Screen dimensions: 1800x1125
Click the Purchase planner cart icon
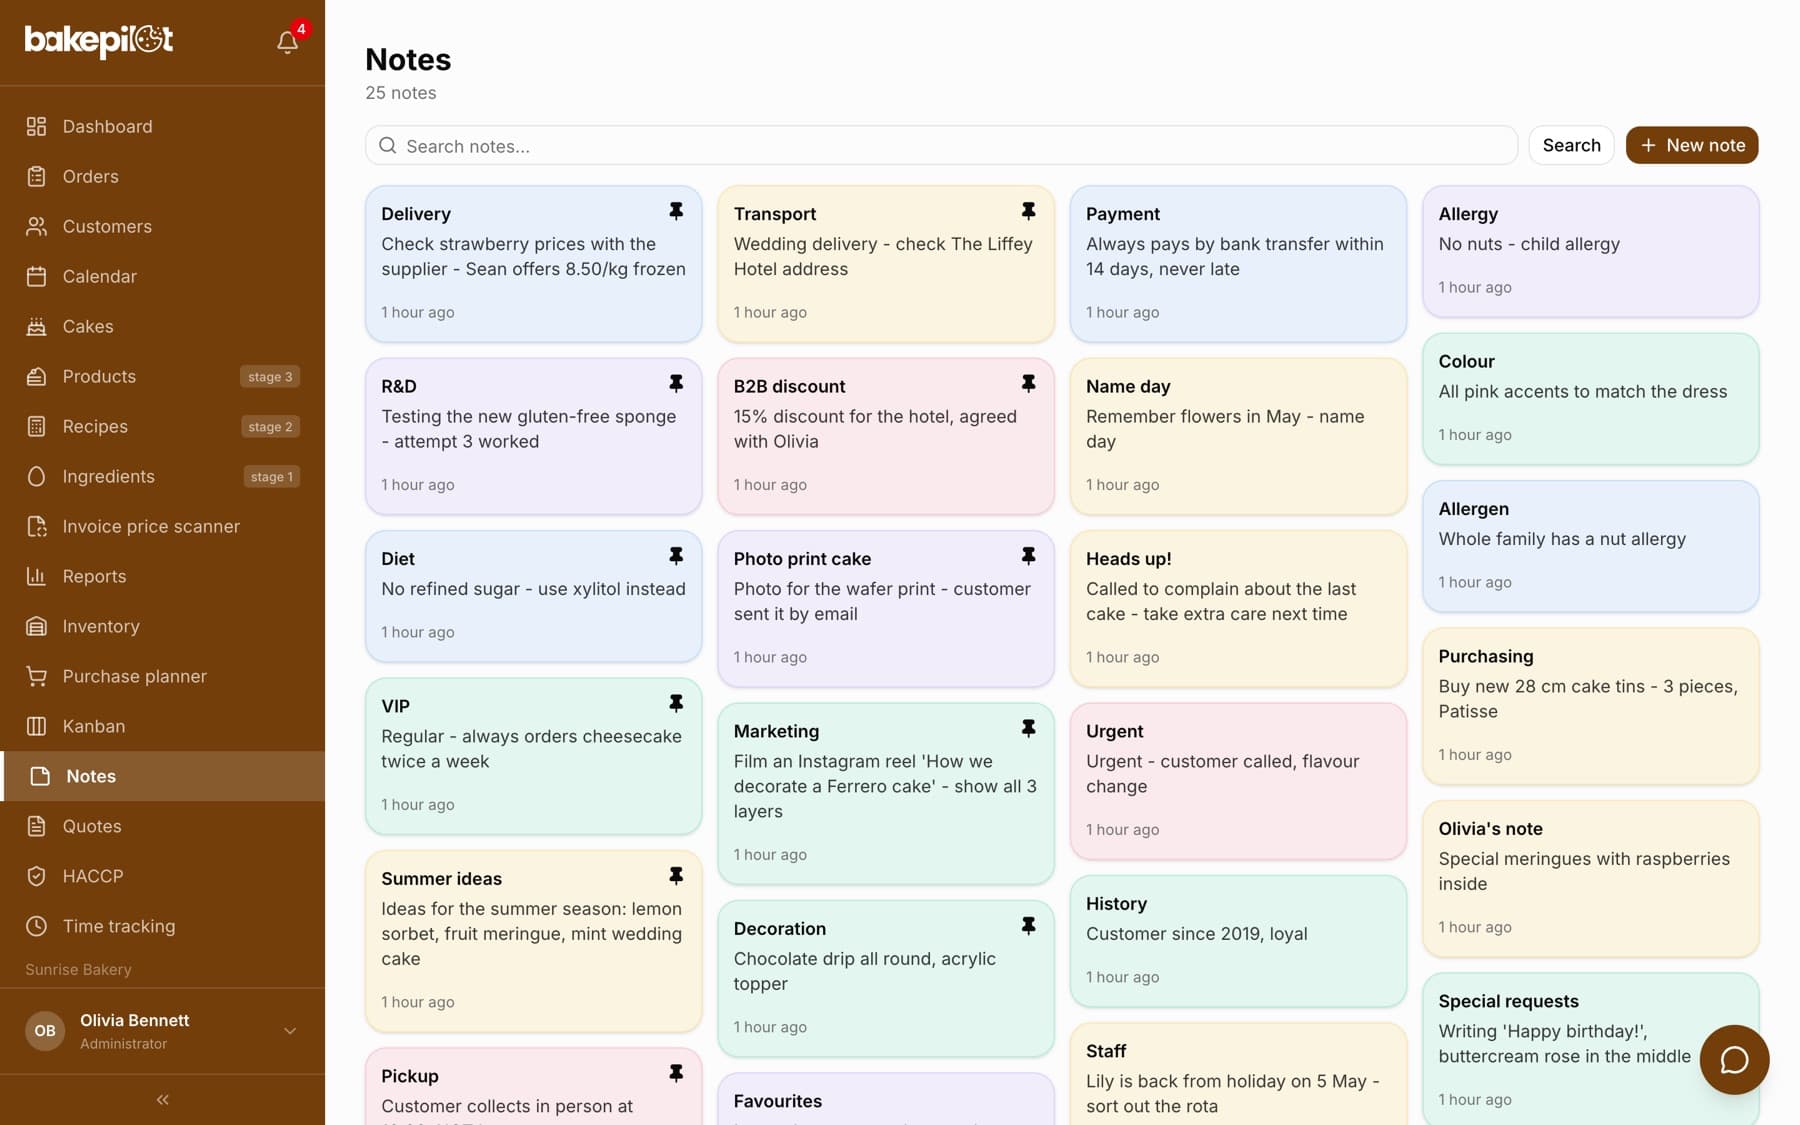(x=37, y=676)
